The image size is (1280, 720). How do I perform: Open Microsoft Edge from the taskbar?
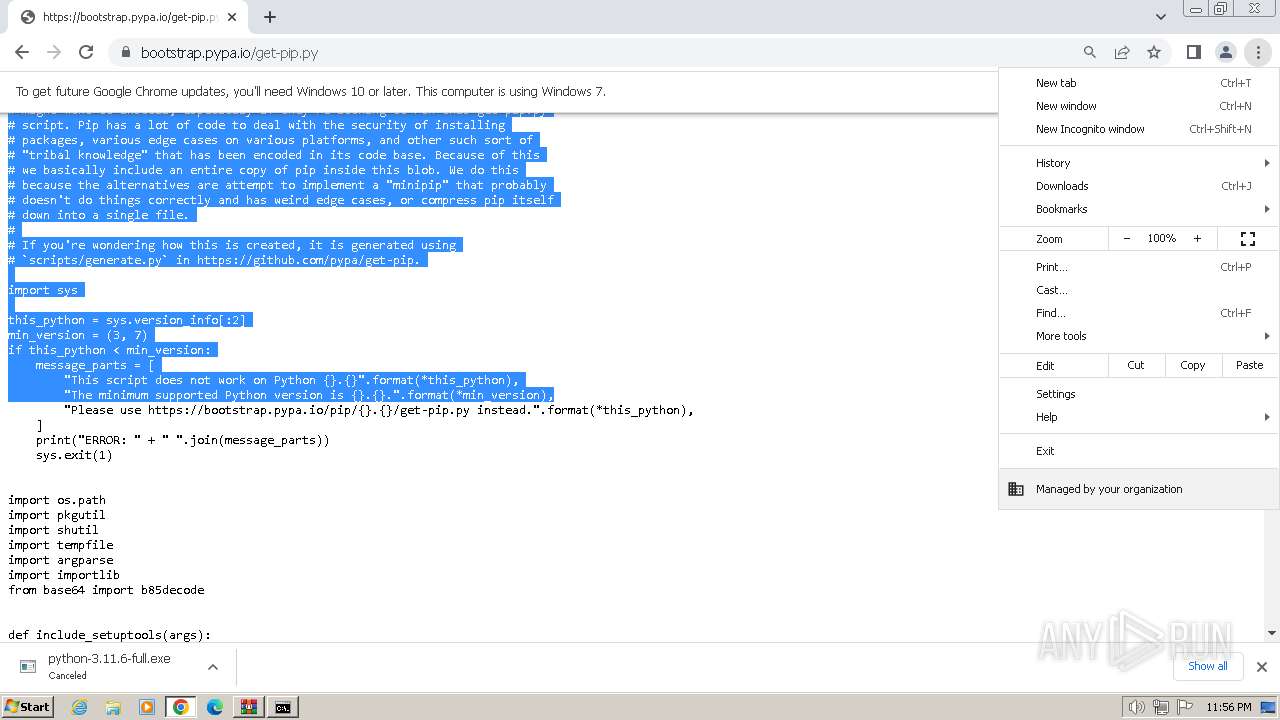pyautogui.click(x=215, y=707)
